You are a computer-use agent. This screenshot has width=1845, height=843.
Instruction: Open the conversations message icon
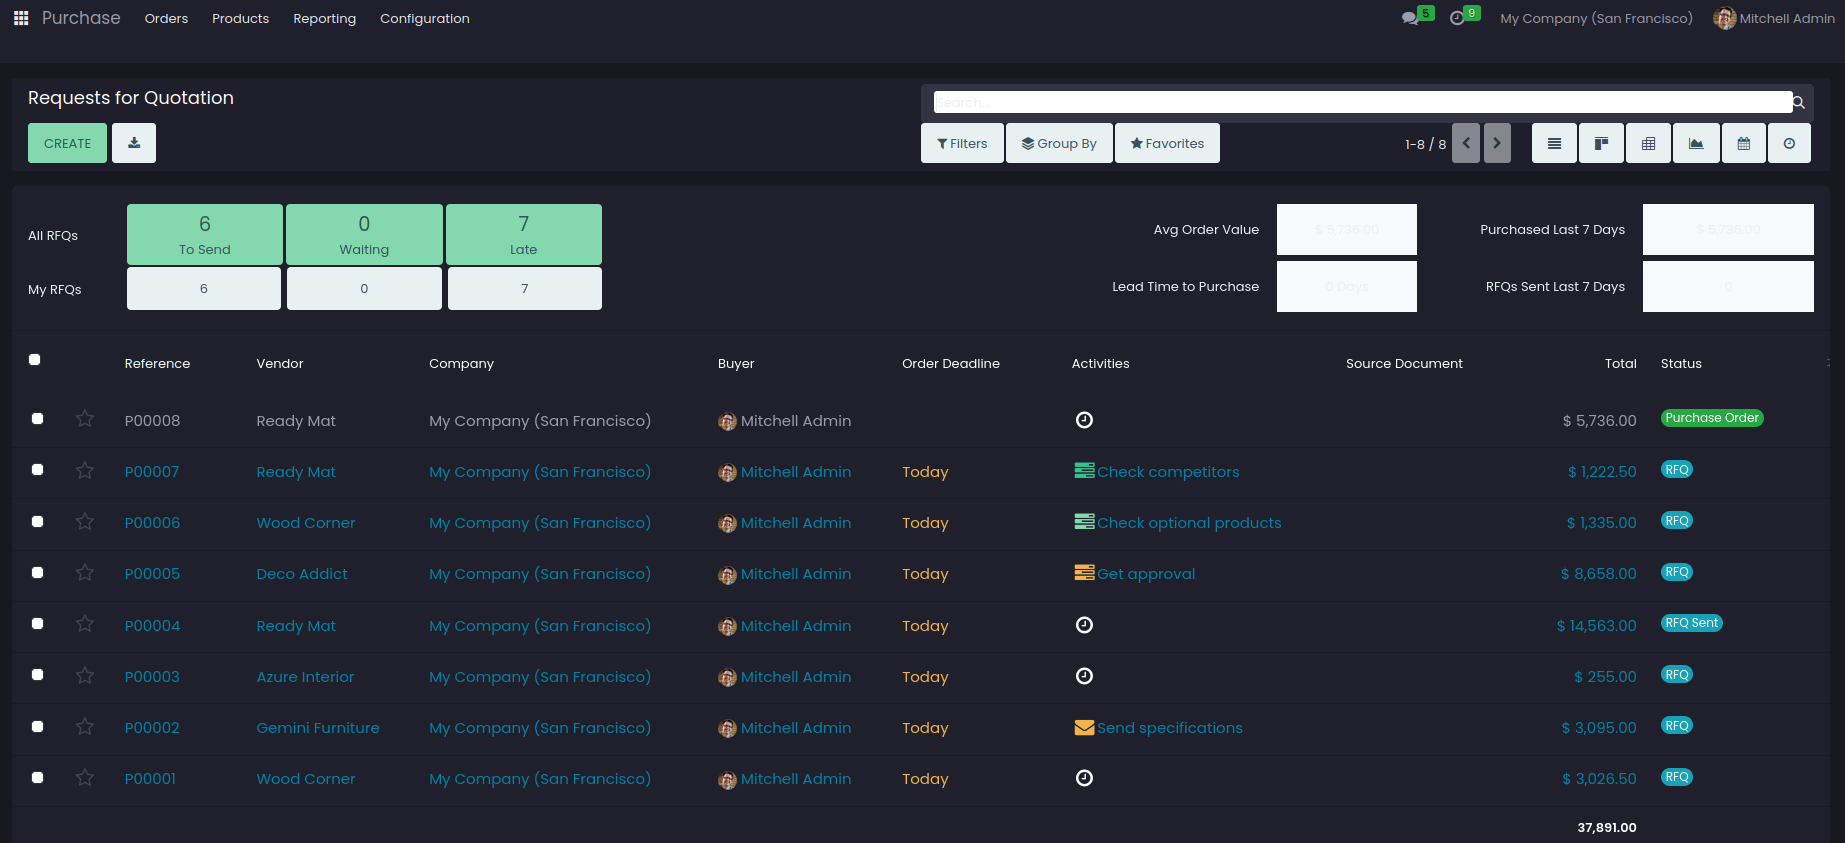click(x=1410, y=18)
